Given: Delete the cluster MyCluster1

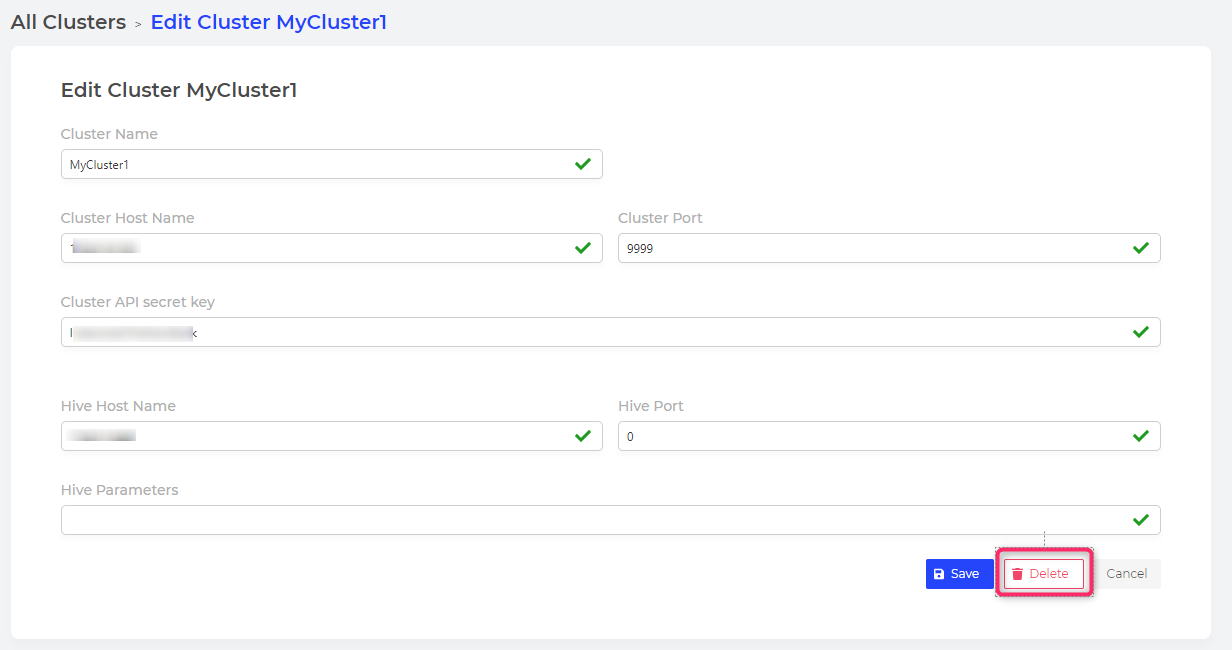Looking at the screenshot, I should coord(1044,574).
